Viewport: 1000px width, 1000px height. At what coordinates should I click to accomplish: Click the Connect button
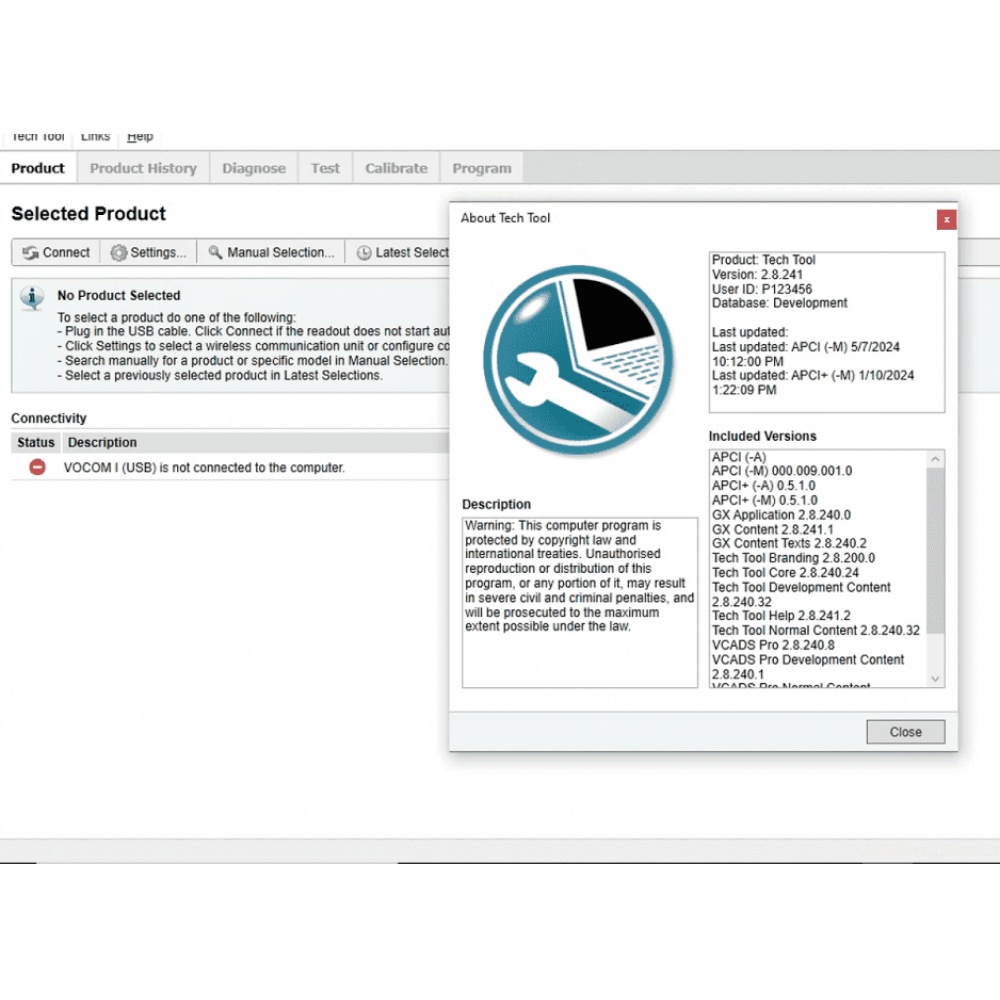click(56, 253)
